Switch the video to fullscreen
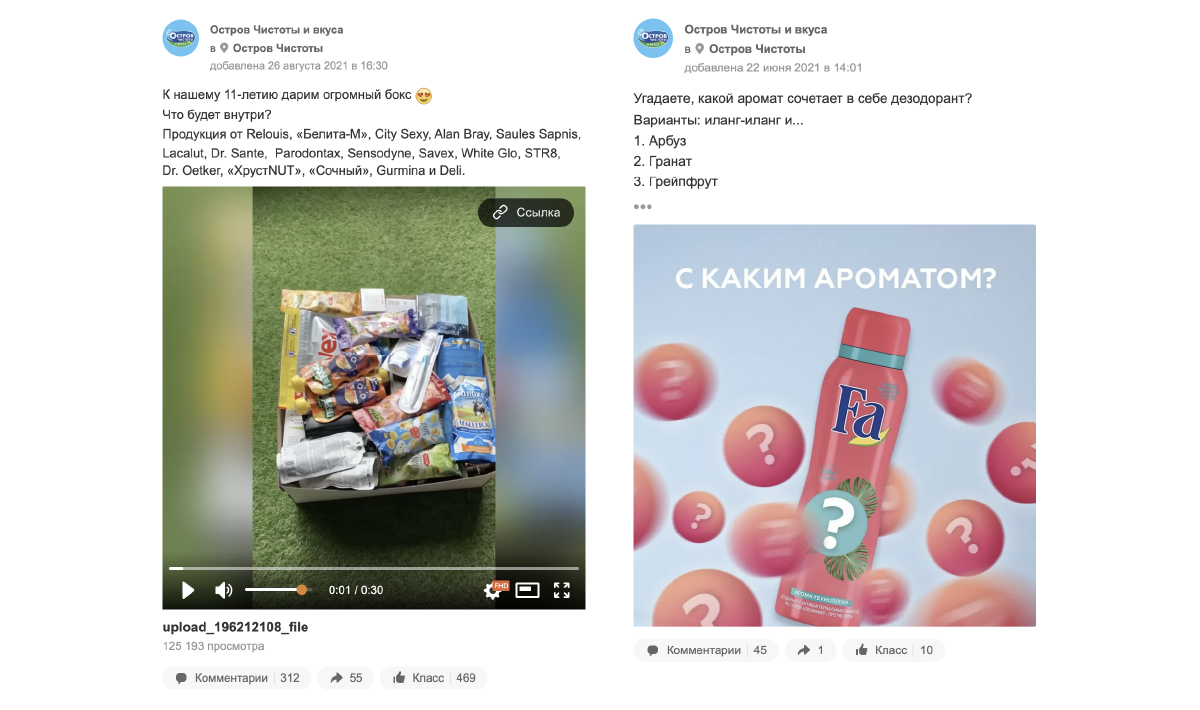1200x710 pixels. click(x=562, y=590)
